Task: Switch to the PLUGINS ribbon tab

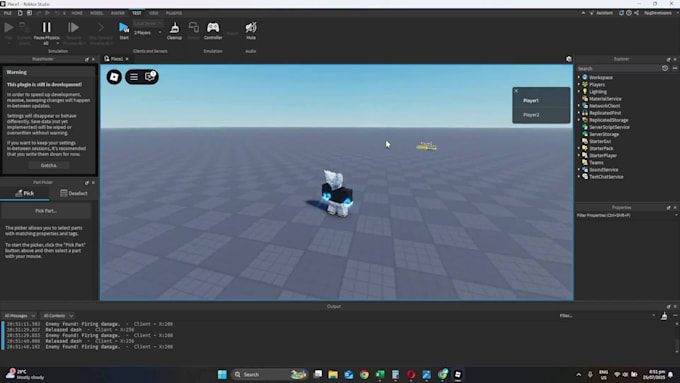Action: [x=174, y=13]
